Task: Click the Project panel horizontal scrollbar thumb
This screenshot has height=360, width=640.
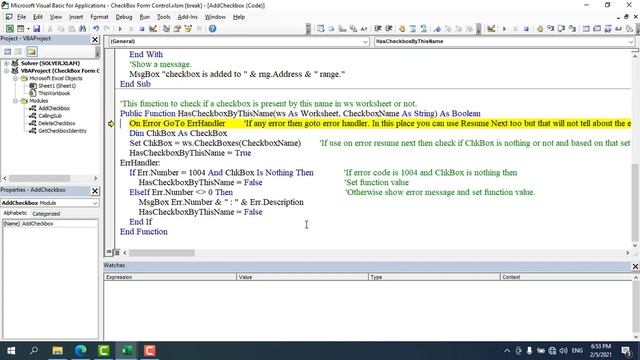Action: (40, 178)
